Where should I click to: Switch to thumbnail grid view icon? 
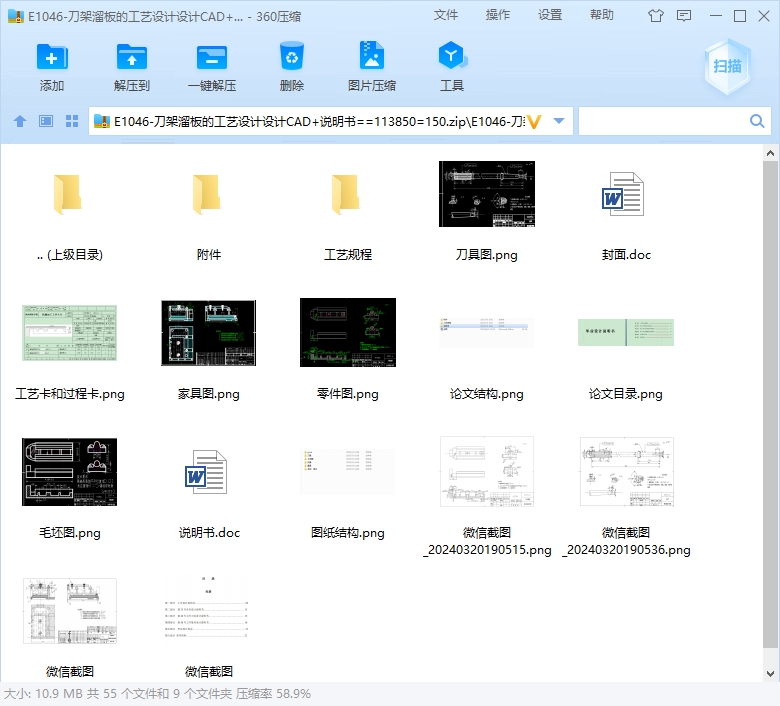72,121
